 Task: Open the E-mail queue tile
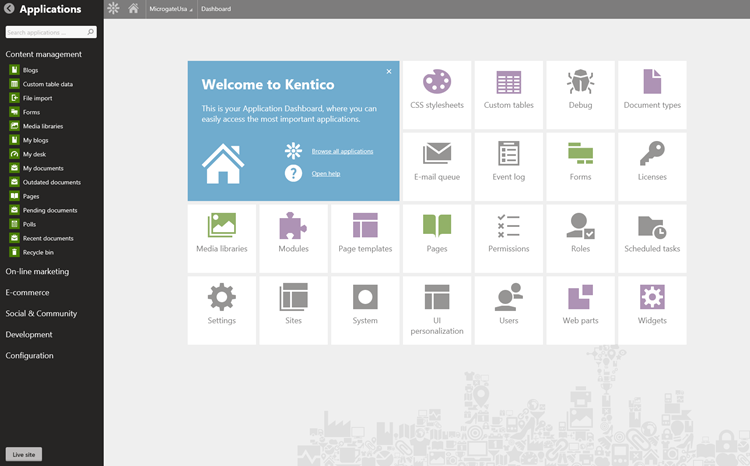click(437, 166)
